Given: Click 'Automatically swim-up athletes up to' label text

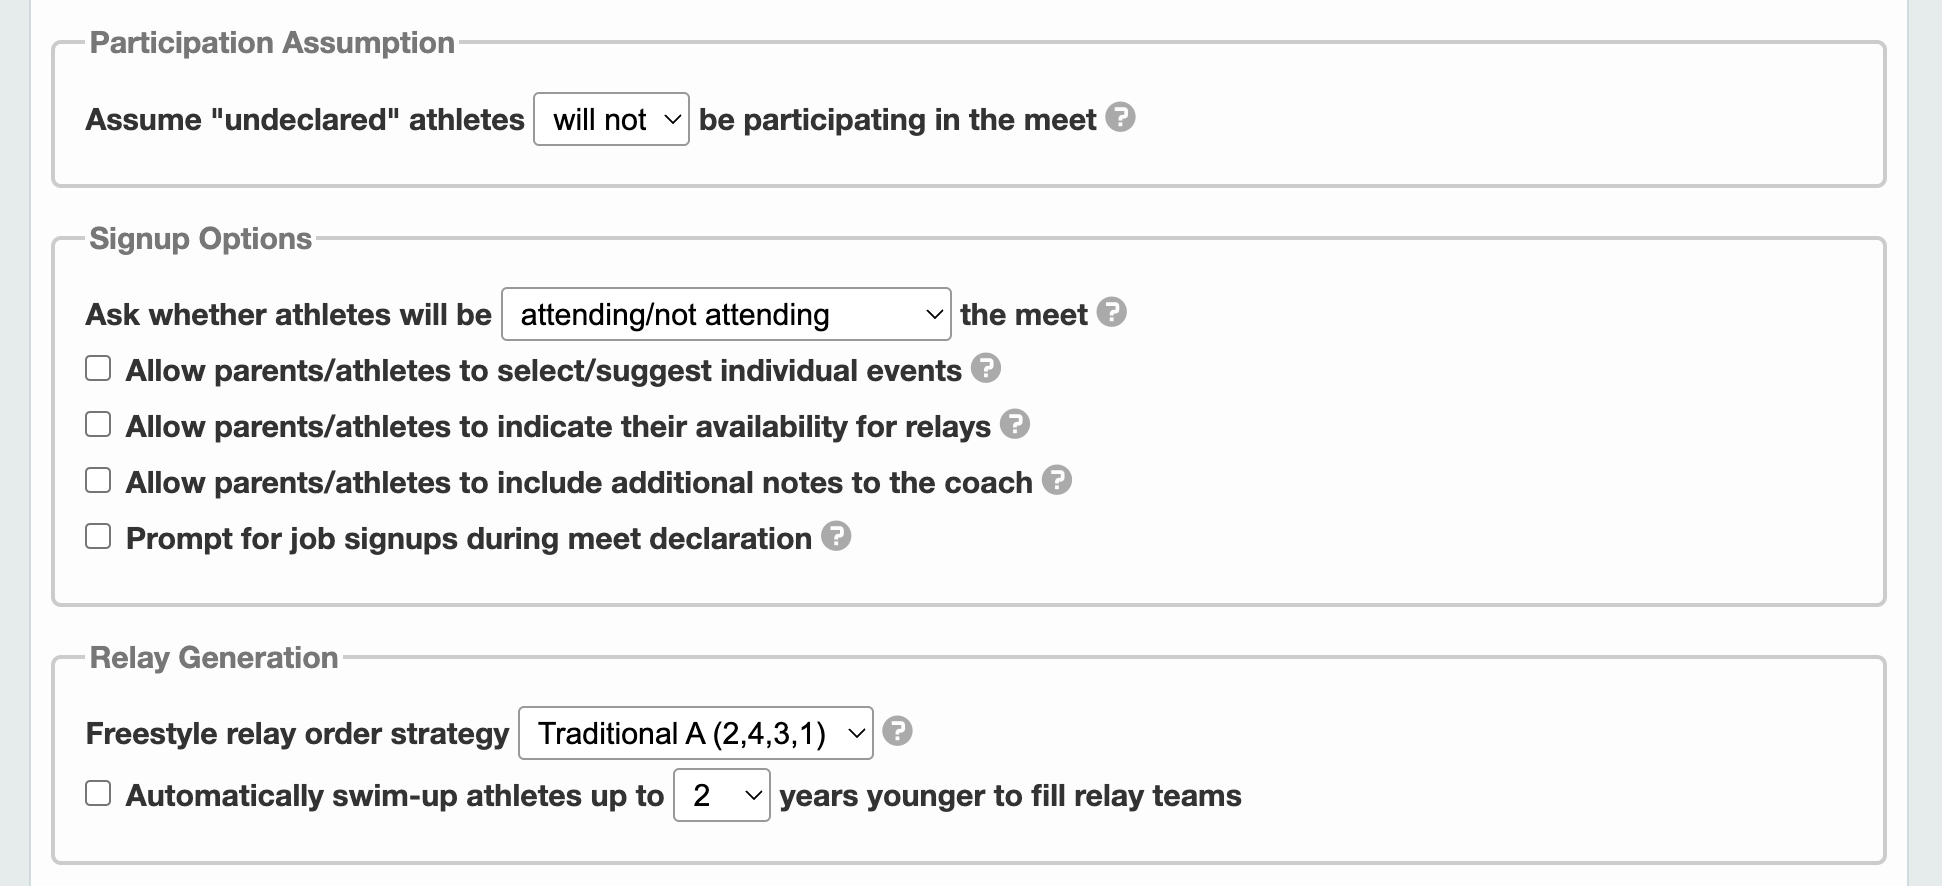Looking at the screenshot, I should click(x=395, y=796).
